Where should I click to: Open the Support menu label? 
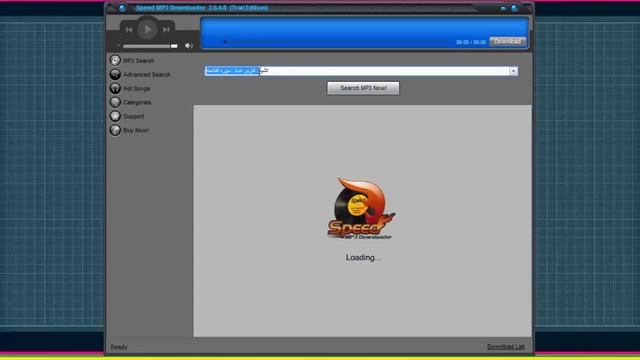point(134,116)
